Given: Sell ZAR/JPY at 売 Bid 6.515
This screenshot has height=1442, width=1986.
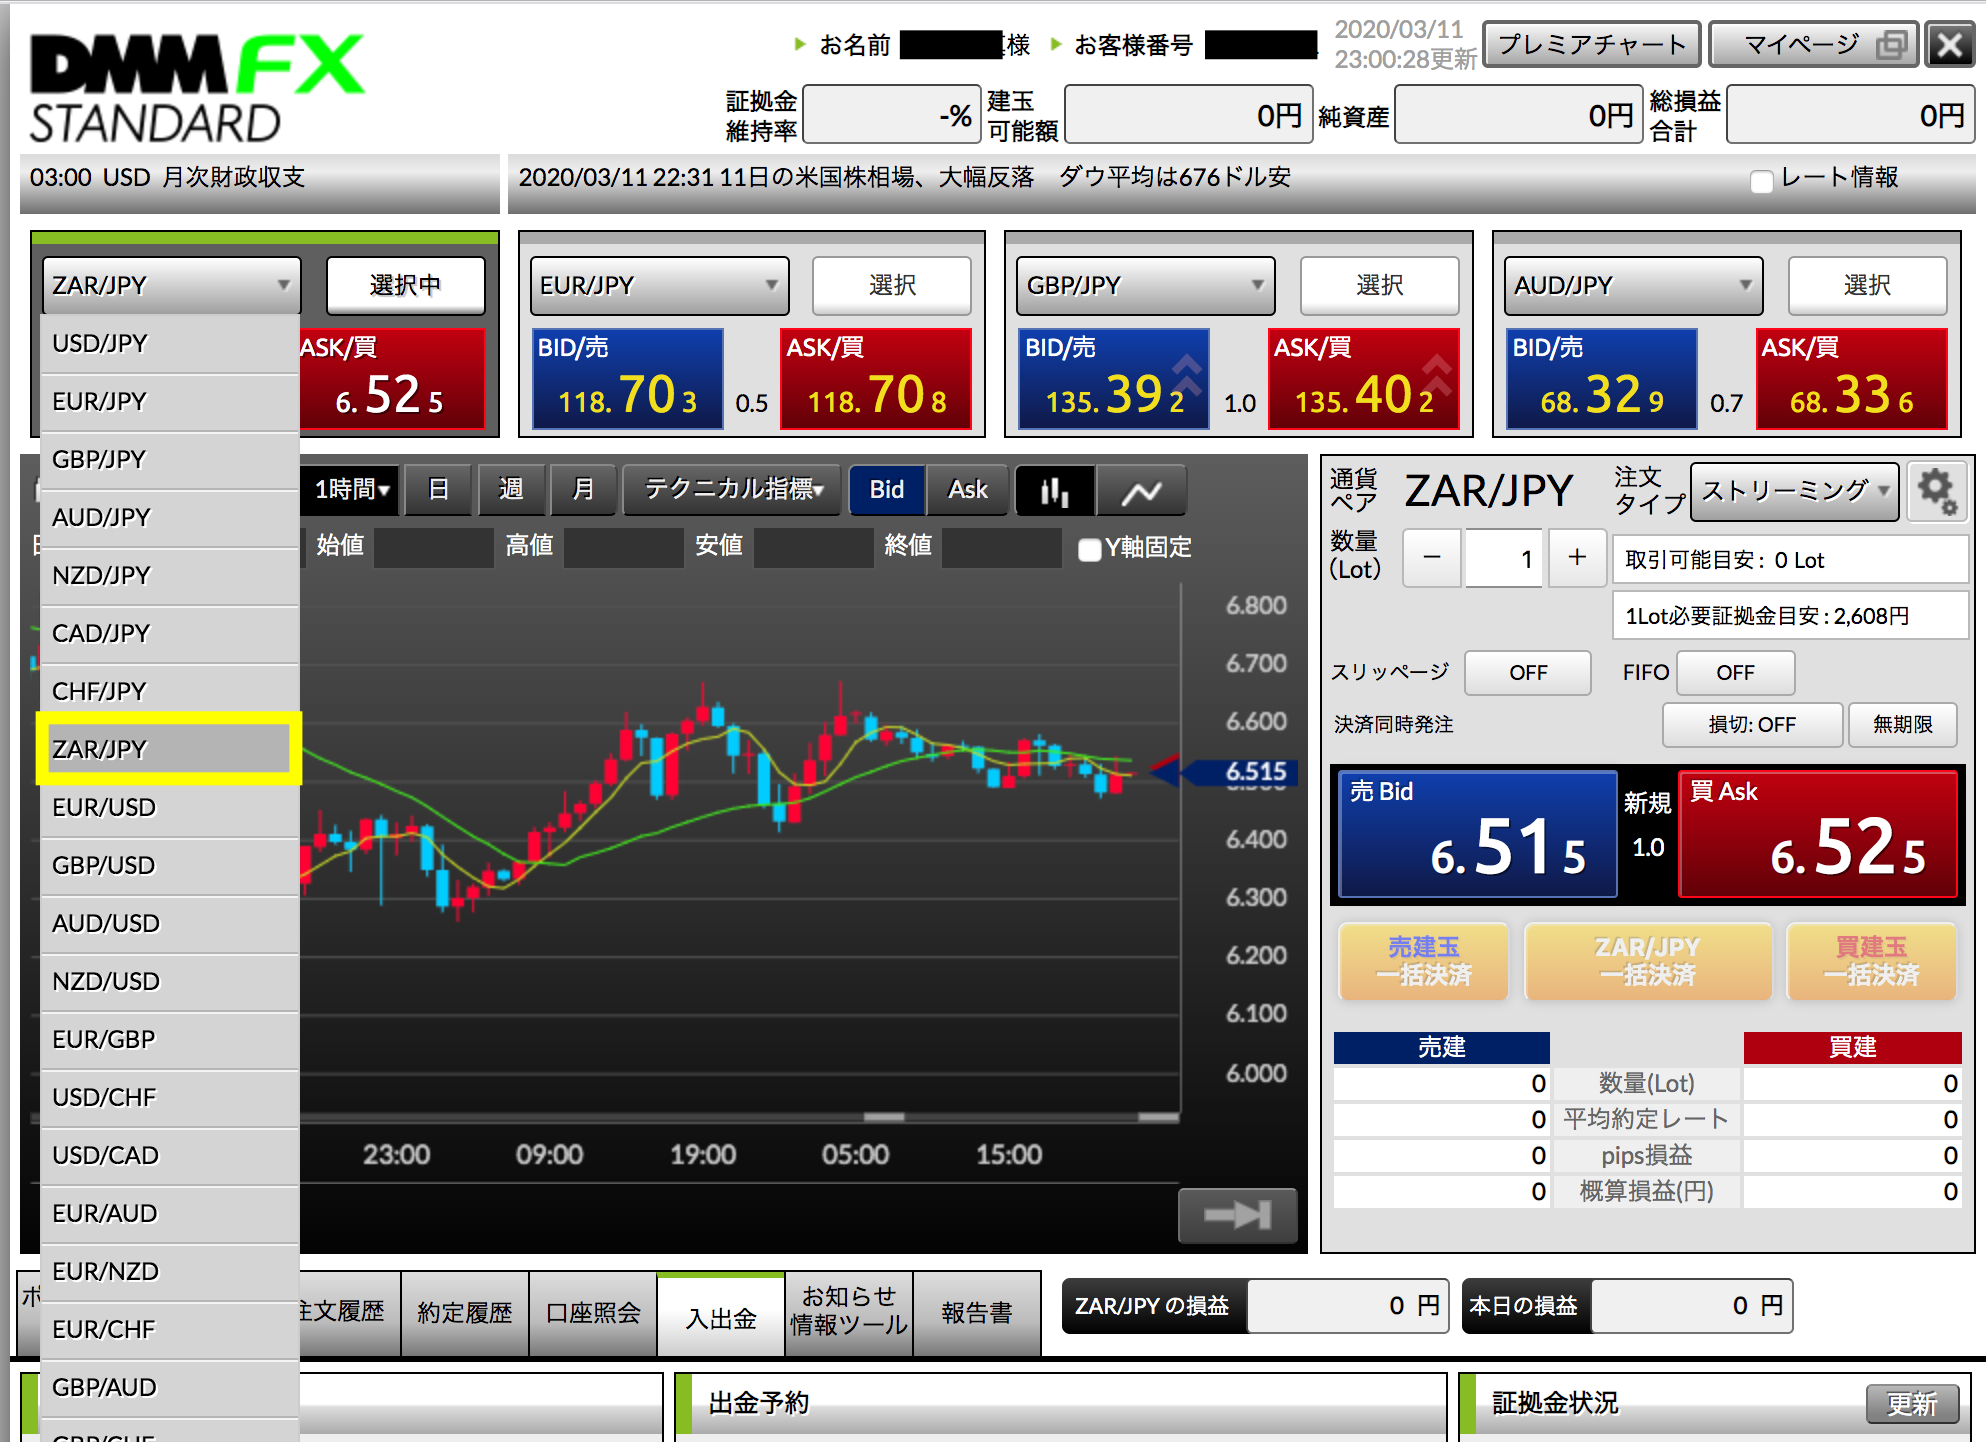Looking at the screenshot, I should pos(1477,834).
